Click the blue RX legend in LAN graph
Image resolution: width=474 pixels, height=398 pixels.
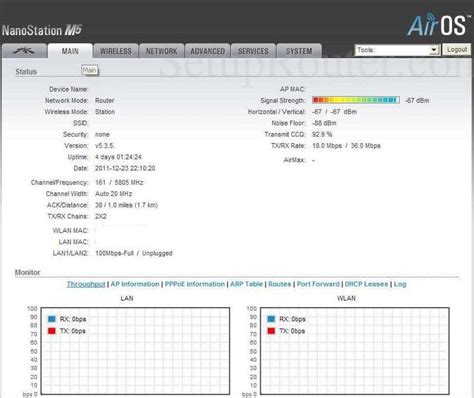(52, 319)
